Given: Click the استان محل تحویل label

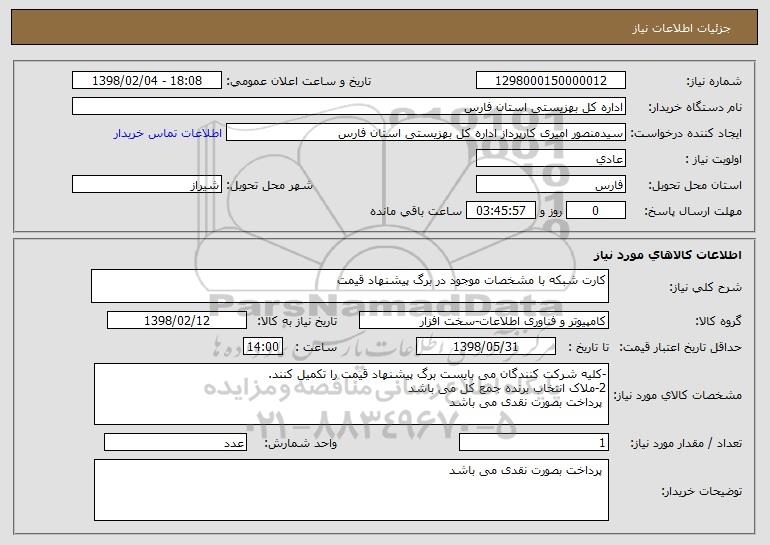Looking at the screenshot, I should pos(695,186).
